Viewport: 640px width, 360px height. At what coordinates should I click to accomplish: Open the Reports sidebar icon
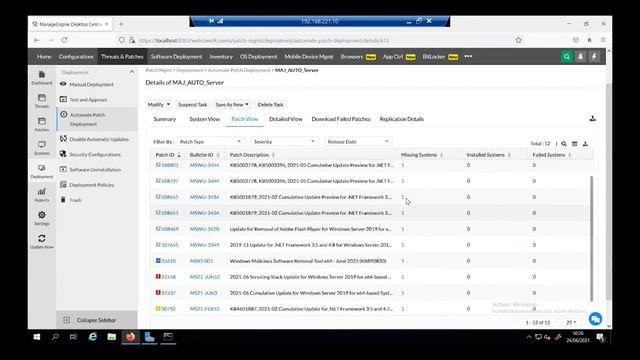[x=42, y=191]
